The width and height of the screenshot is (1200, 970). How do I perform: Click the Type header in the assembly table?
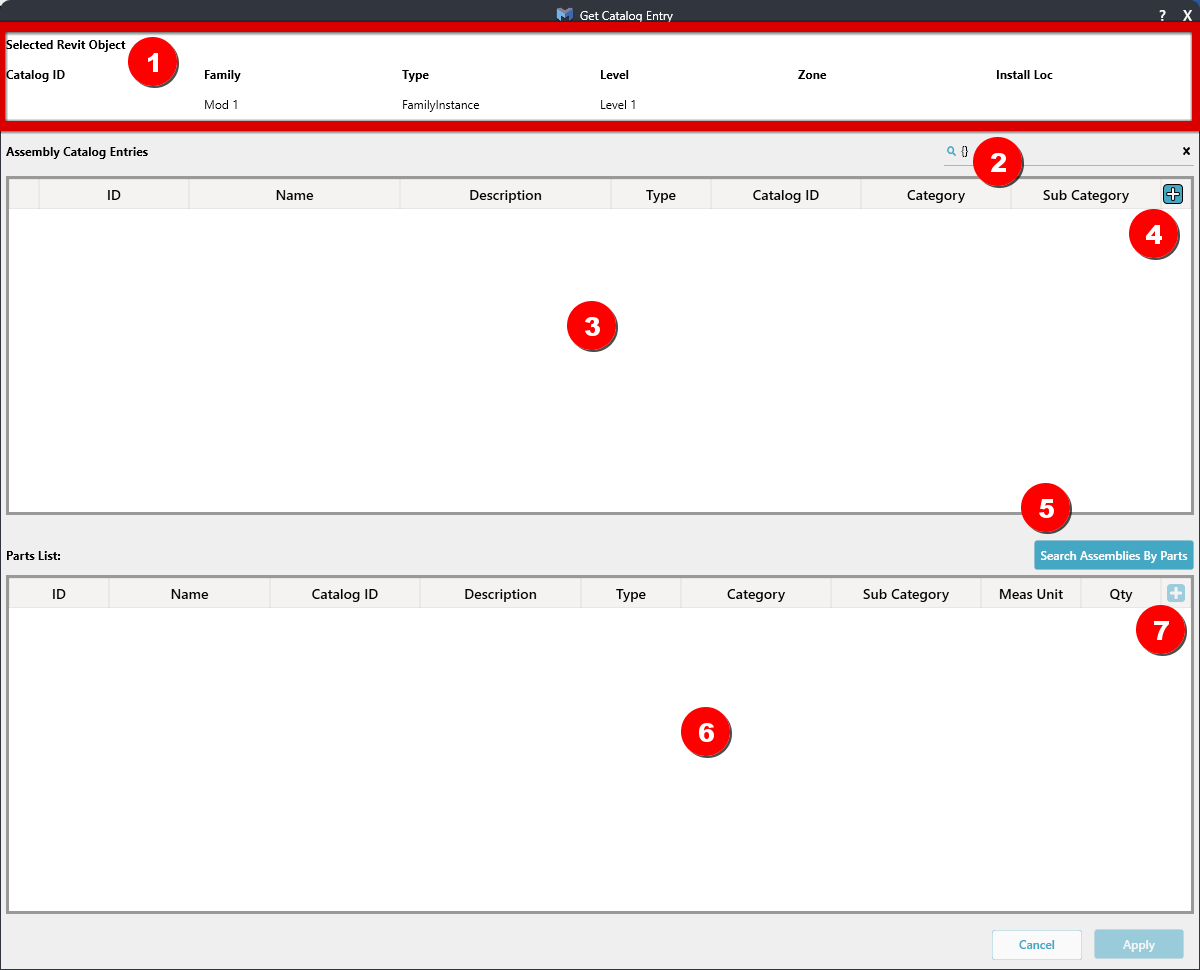coord(660,195)
